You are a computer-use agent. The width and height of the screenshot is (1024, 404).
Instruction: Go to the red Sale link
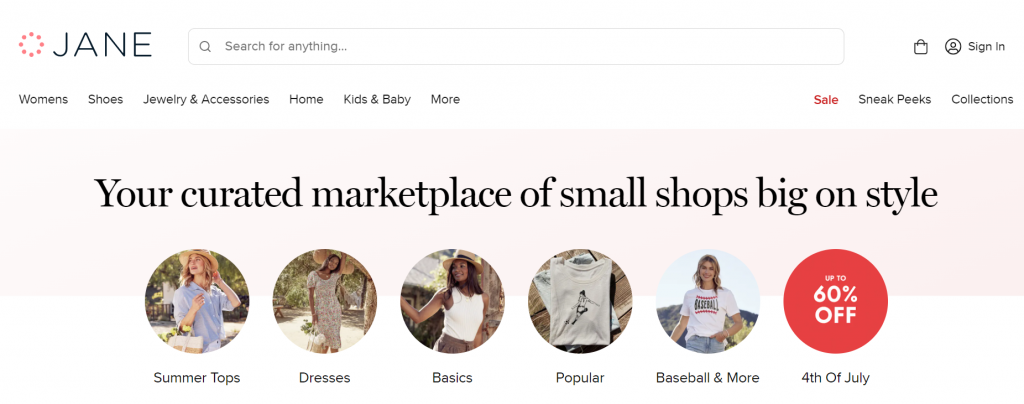pyautogui.click(x=826, y=100)
